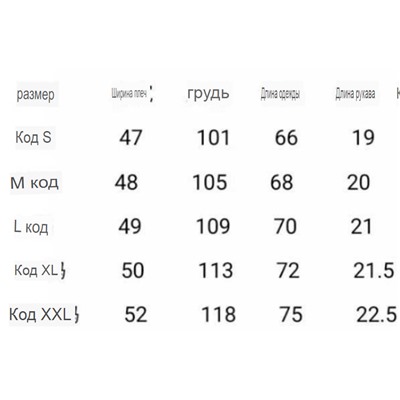Select the 'грудь' column header
The image size is (400, 400).
[x=208, y=94]
